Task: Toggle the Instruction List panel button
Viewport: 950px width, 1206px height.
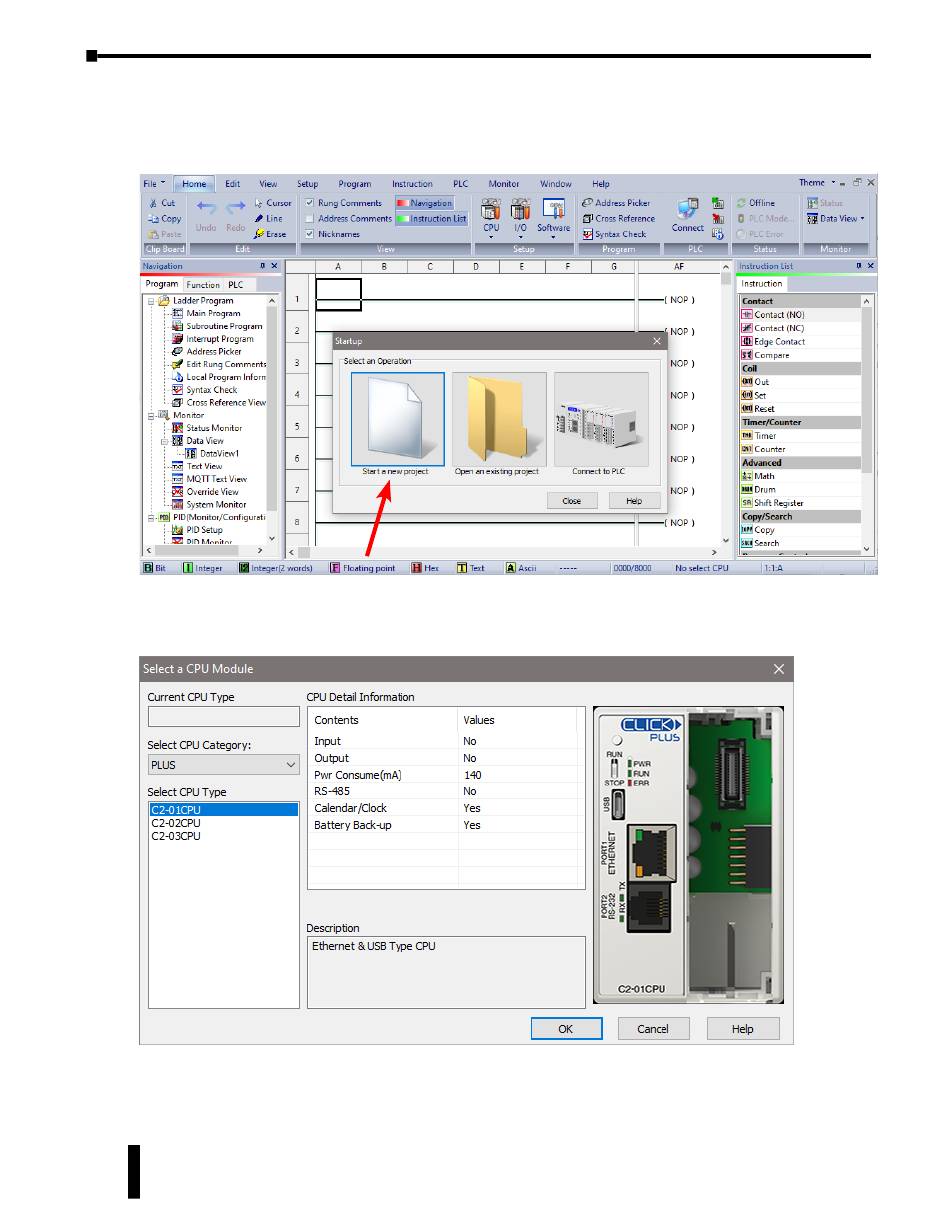Action: coord(431,218)
